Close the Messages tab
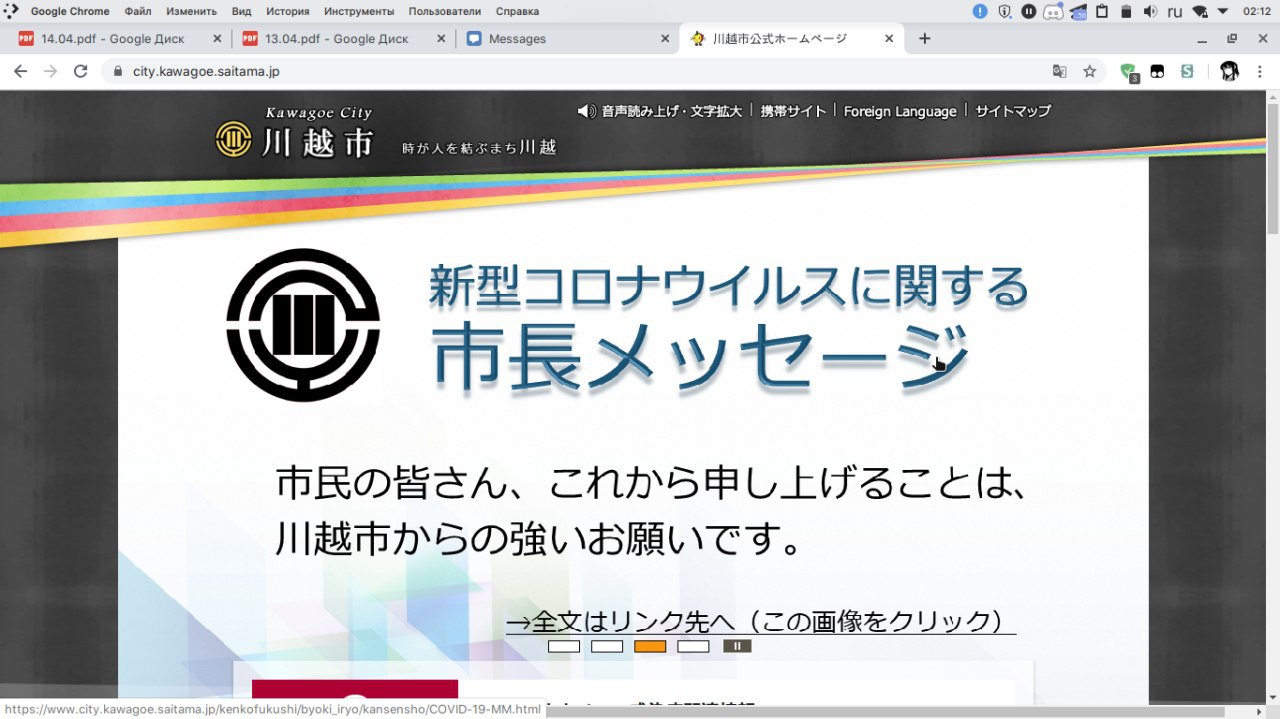Image resolution: width=1280 pixels, height=719 pixels. coord(666,39)
